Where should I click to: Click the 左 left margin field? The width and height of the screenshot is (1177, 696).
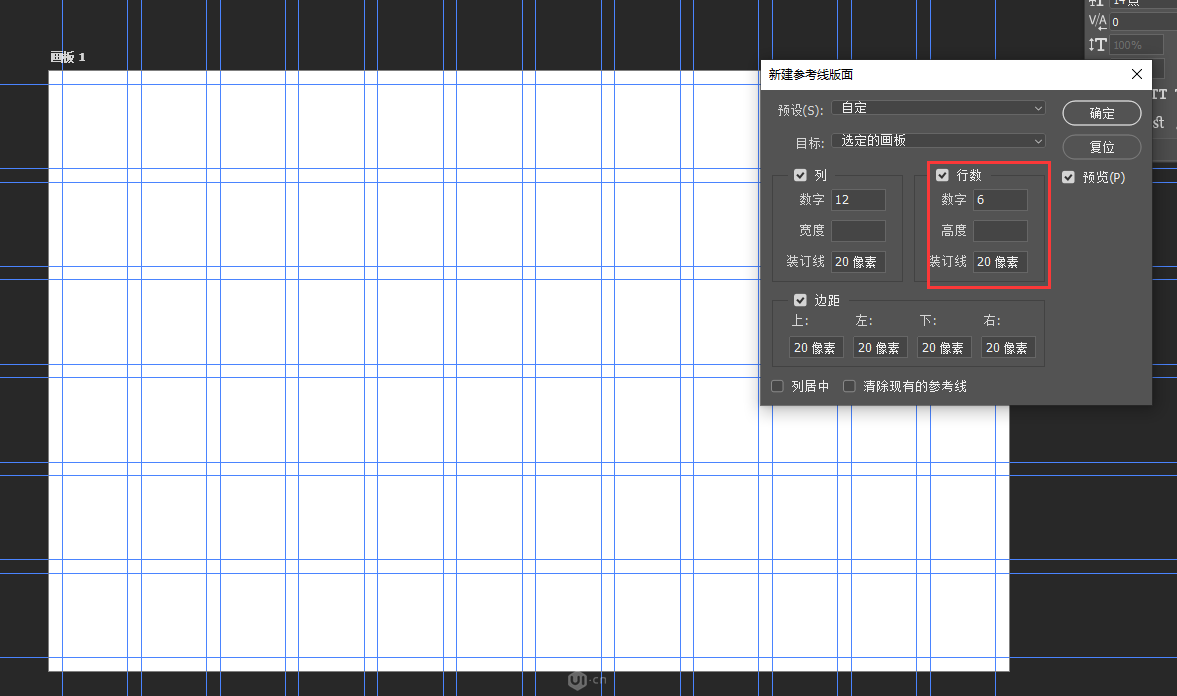coord(880,348)
